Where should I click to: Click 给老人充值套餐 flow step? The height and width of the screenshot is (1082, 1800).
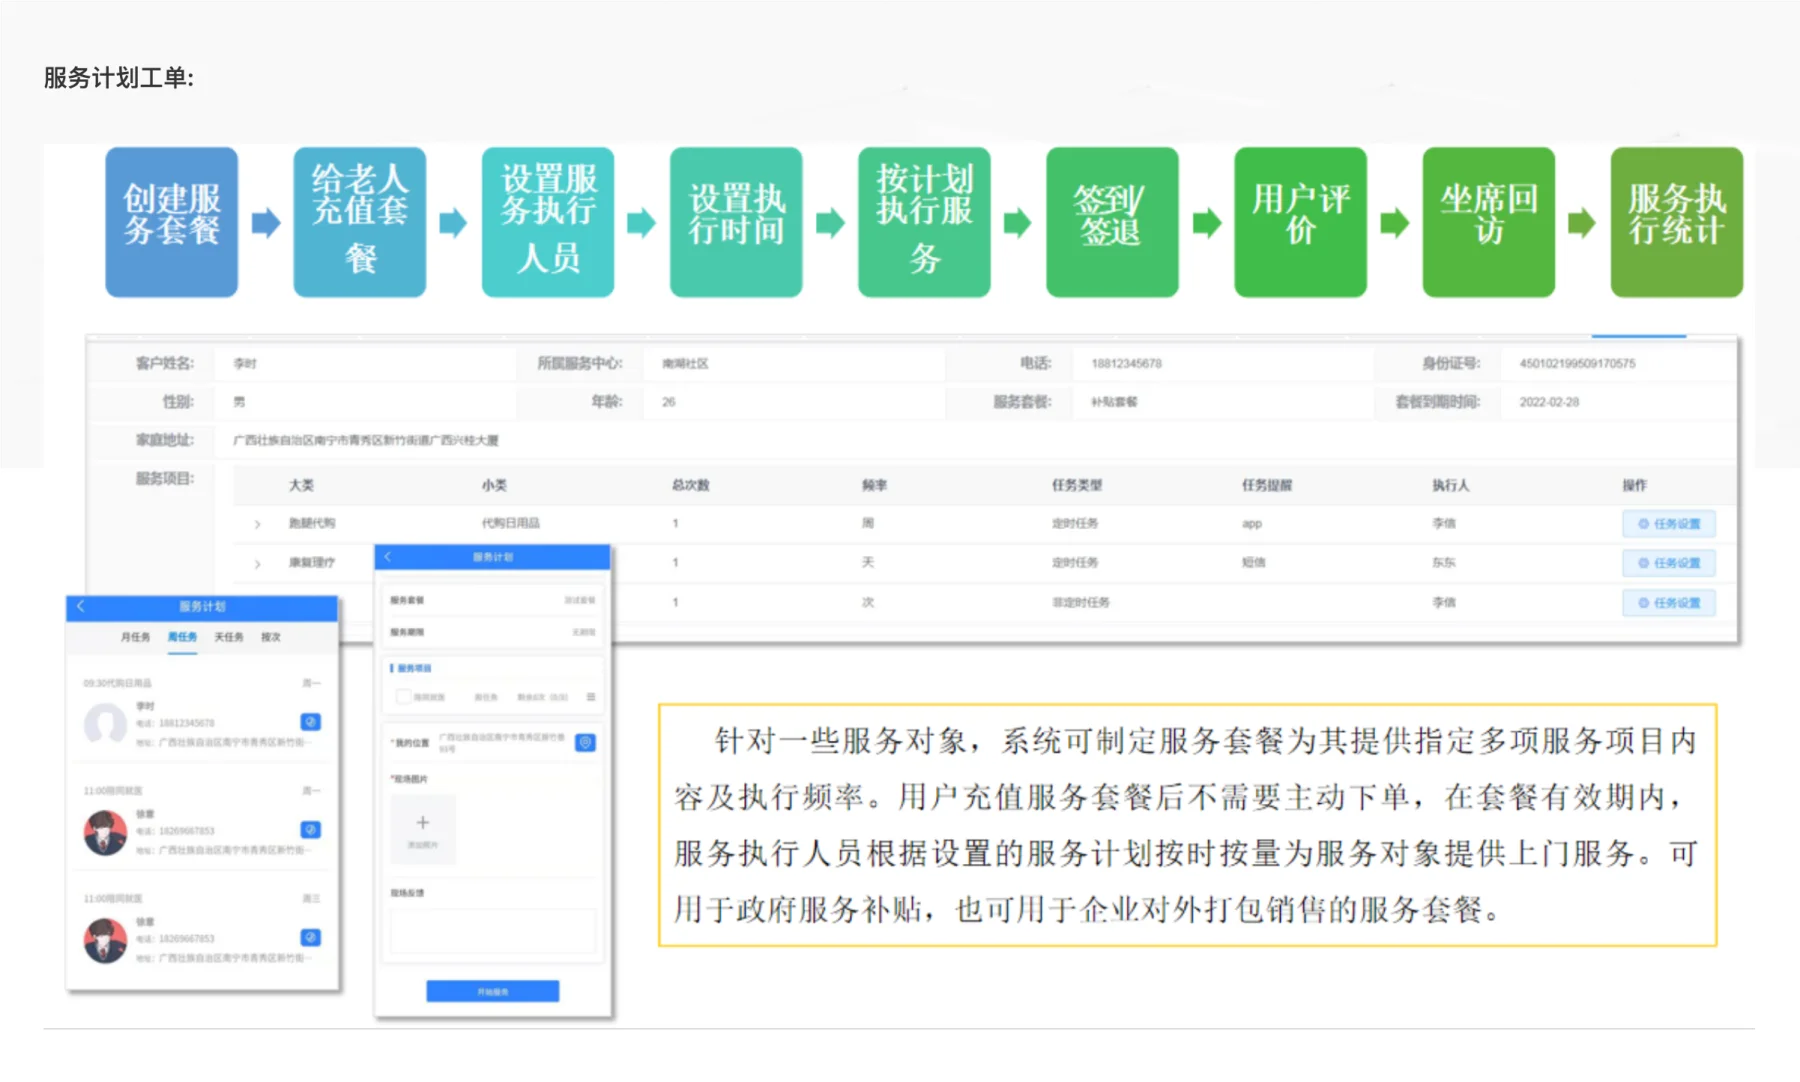point(360,222)
